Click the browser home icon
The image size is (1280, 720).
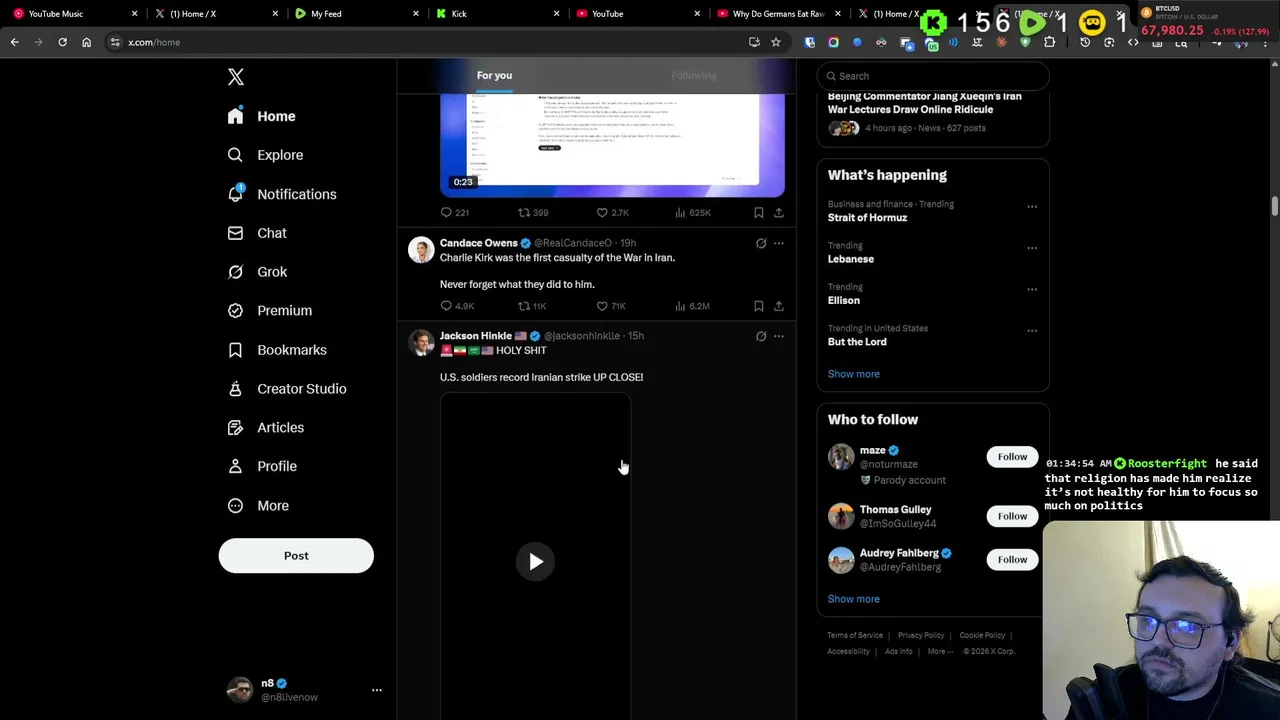tap(86, 42)
